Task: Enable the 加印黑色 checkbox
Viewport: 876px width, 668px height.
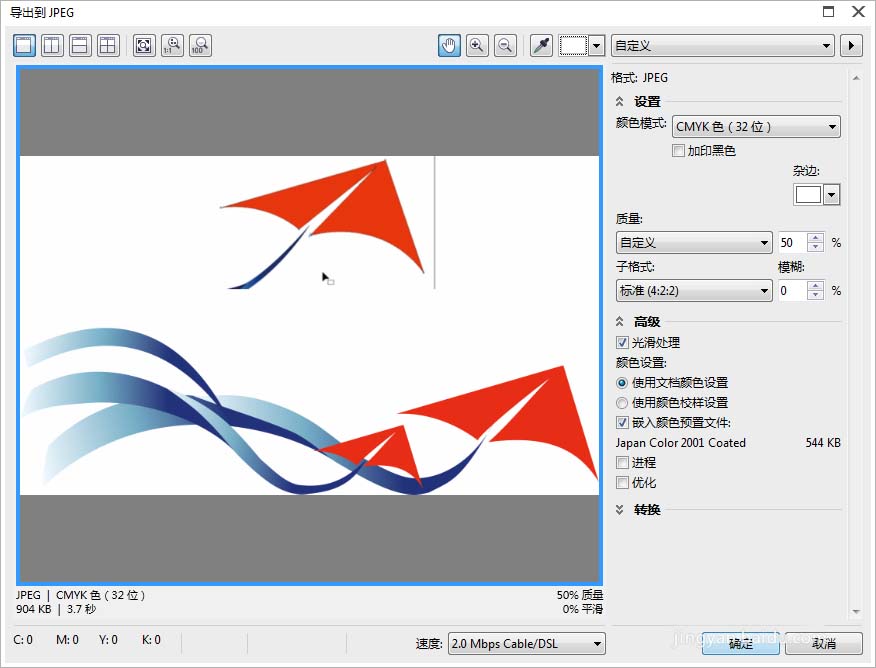Action: click(678, 151)
